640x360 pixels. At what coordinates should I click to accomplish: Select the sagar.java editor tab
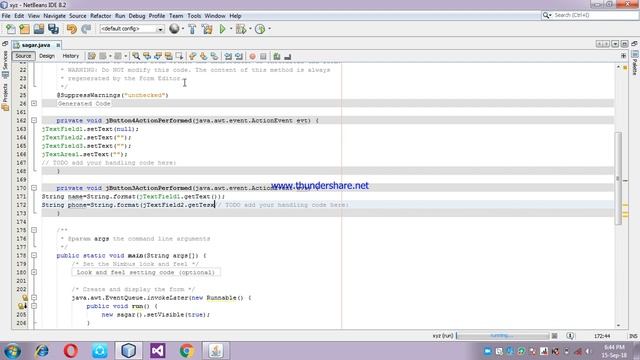point(36,45)
